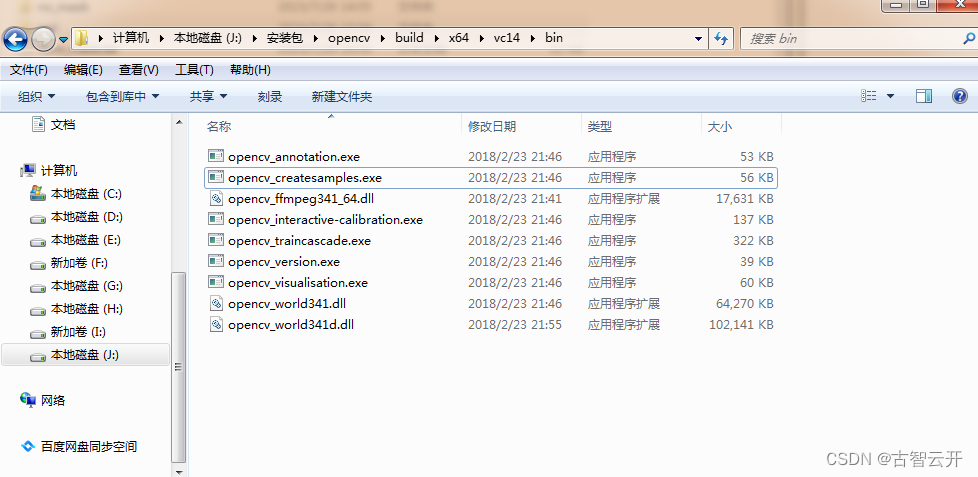
Task: Click the Forward navigation arrow button
Action: pyautogui.click(x=43, y=40)
